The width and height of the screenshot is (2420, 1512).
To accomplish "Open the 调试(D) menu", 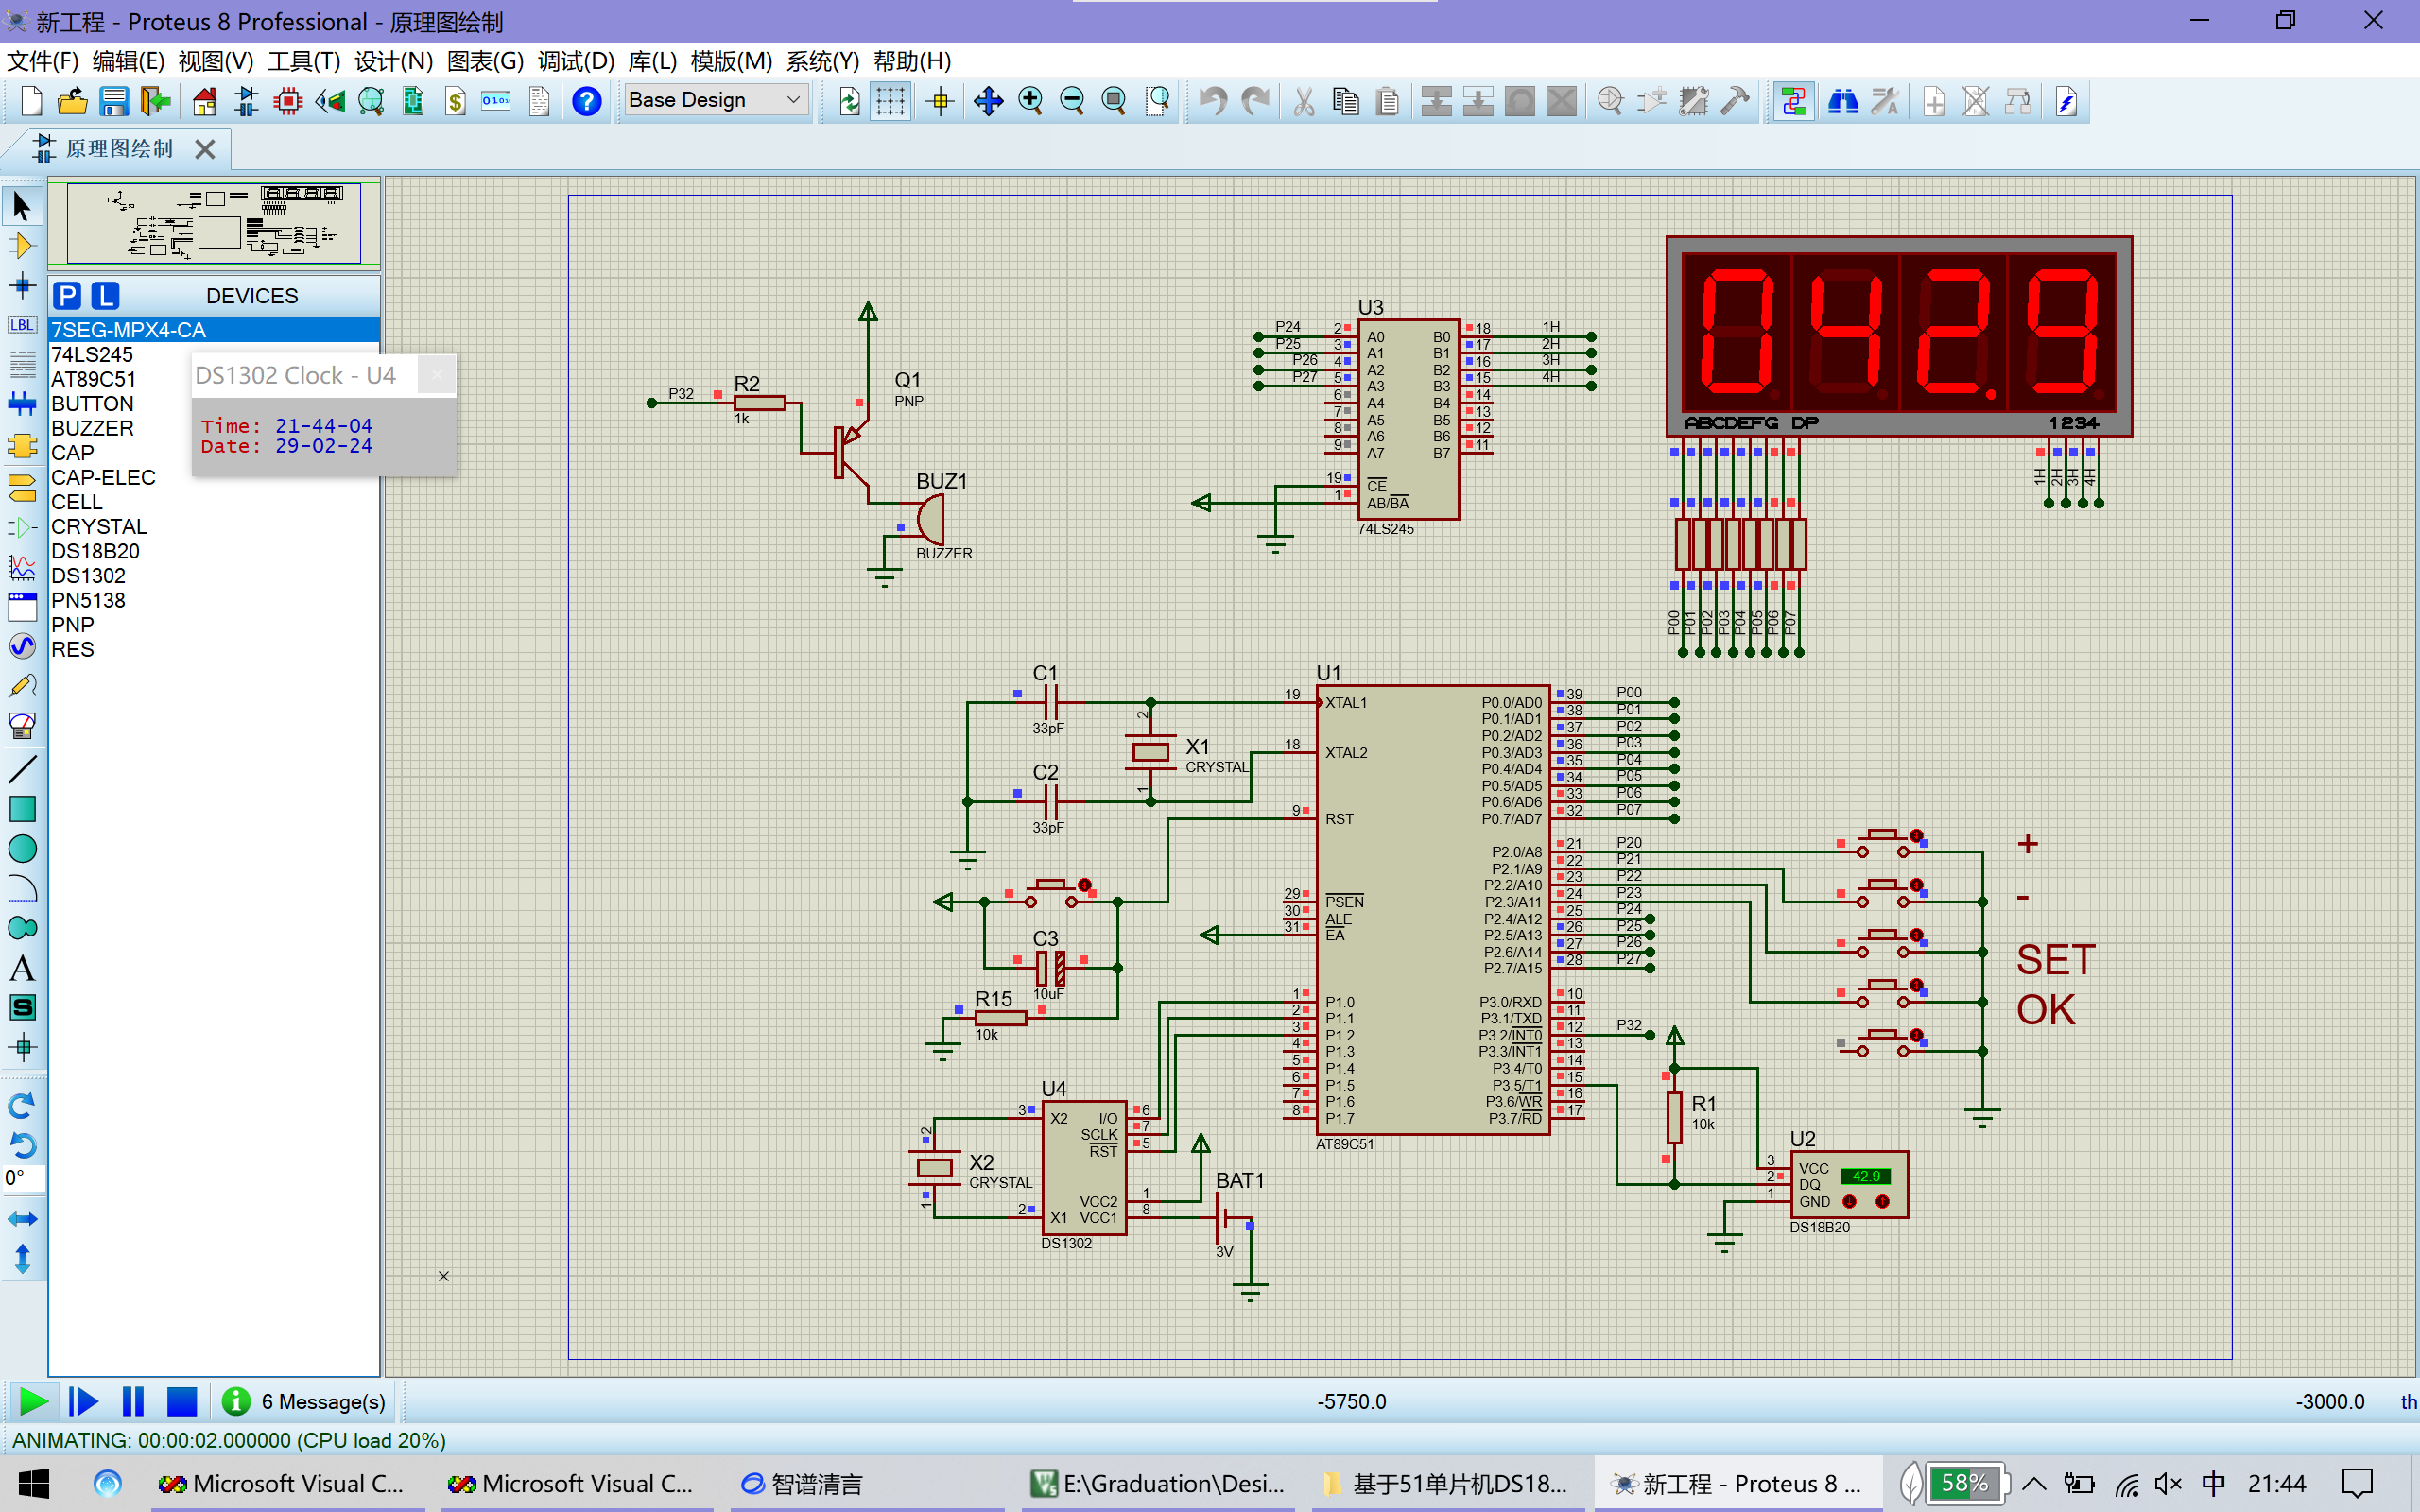I will [576, 61].
